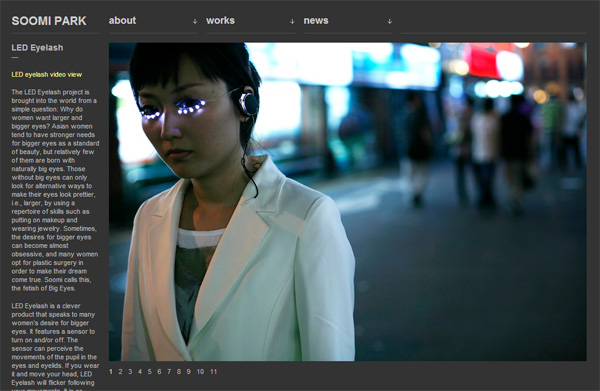Go to image page 6
Viewport: 600px width, 391px height.
click(x=159, y=371)
